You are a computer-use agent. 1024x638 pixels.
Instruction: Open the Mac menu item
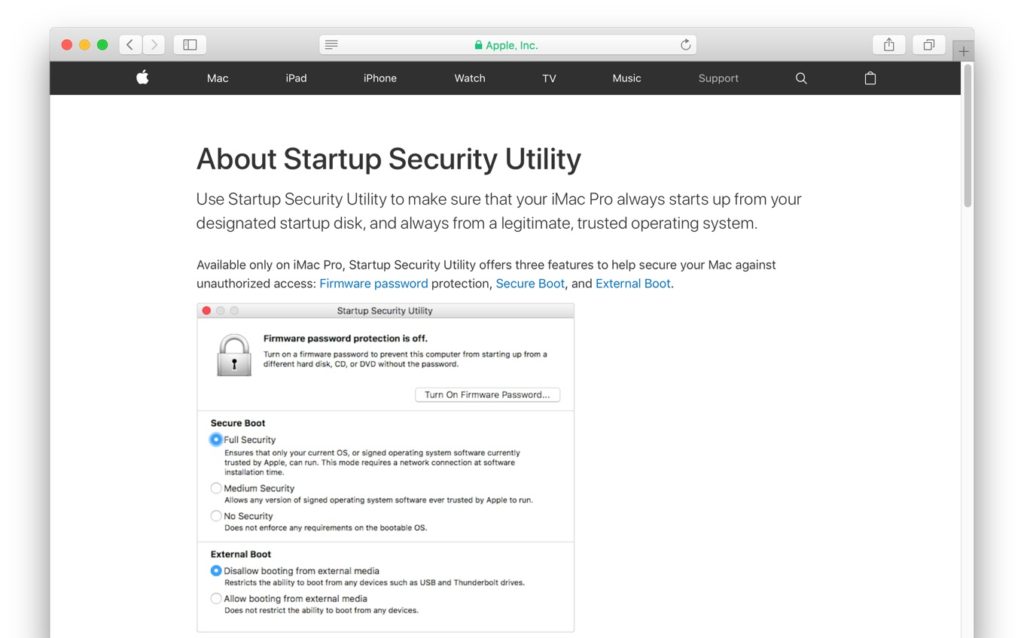pos(217,78)
